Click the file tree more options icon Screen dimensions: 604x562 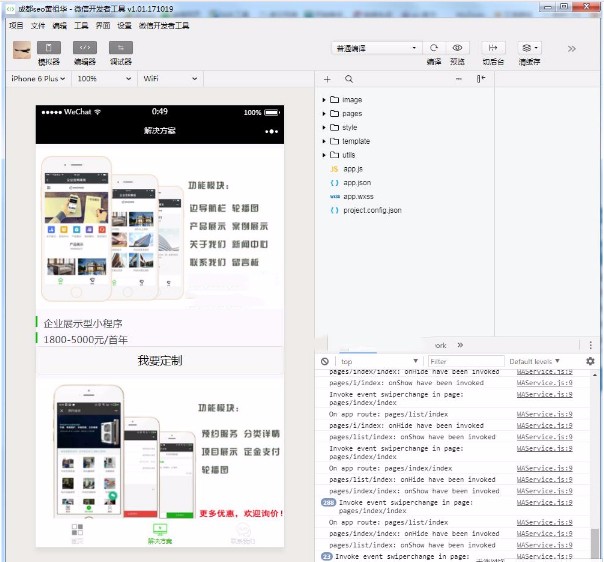pos(458,79)
